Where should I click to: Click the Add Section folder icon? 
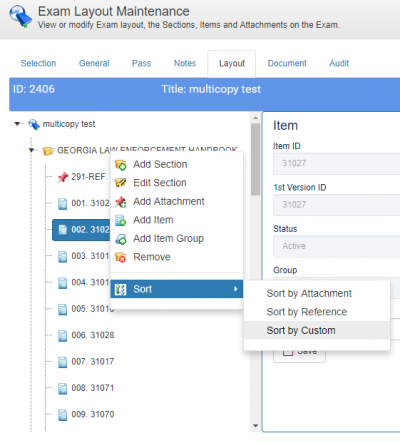120,165
